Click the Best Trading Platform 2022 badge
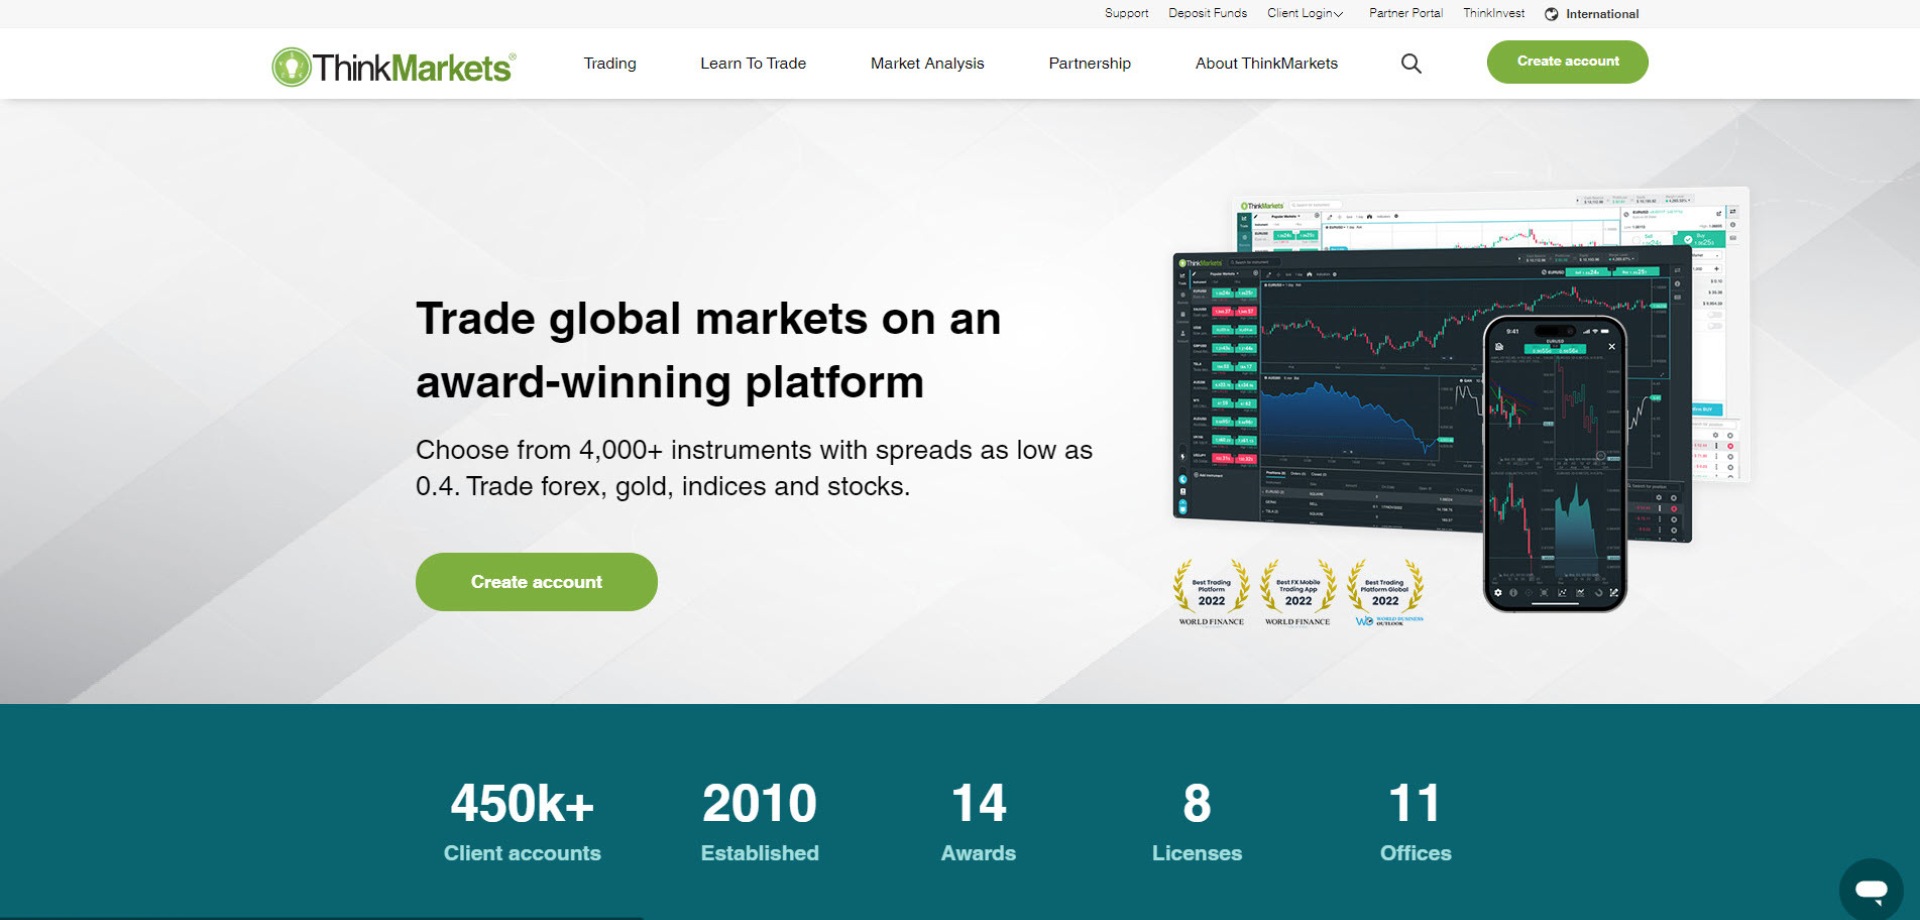Image resolution: width=1920 pixels, height=920 pixels. pos(1210,592)
